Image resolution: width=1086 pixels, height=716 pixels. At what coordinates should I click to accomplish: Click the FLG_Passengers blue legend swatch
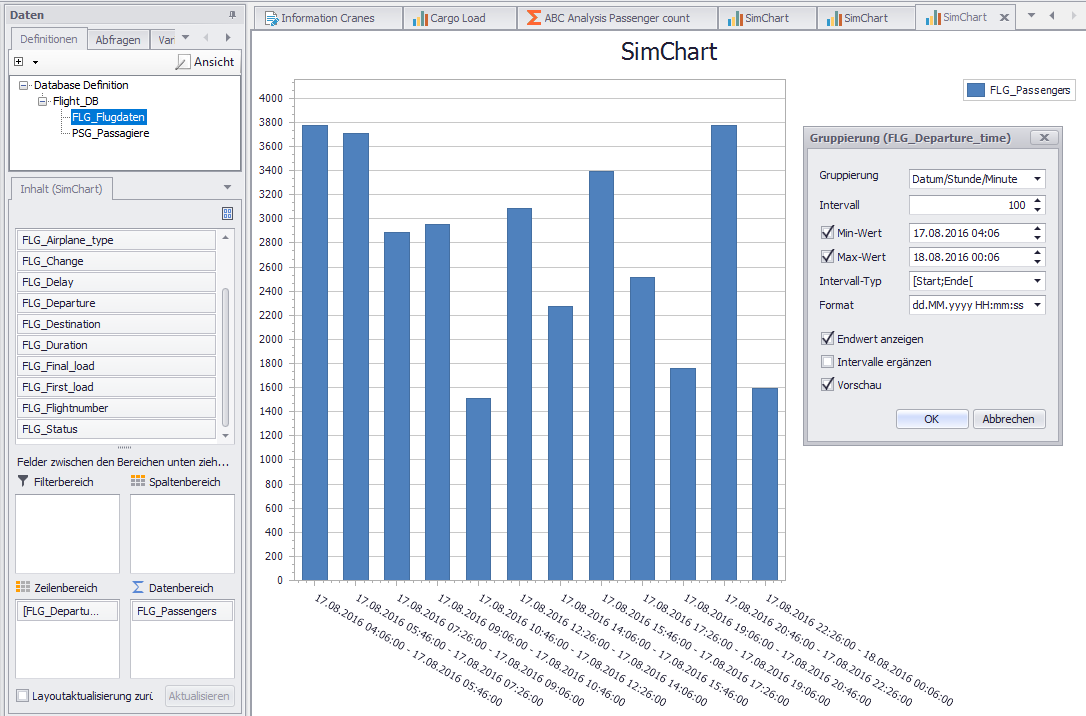pyautogui.click(x=976, y=90)
